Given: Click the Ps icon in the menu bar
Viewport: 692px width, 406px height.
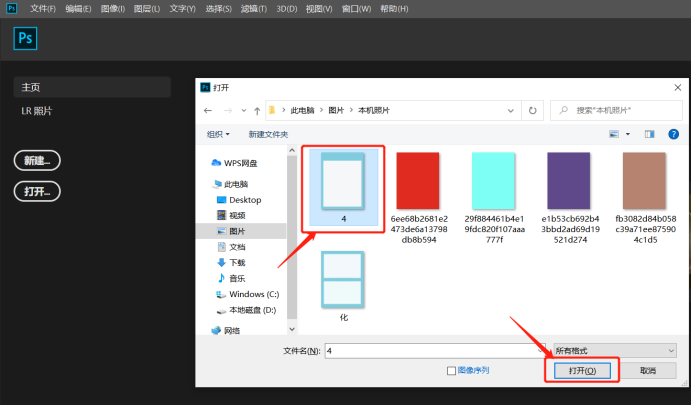Looking at the screenshot, I should coord(11,8).
